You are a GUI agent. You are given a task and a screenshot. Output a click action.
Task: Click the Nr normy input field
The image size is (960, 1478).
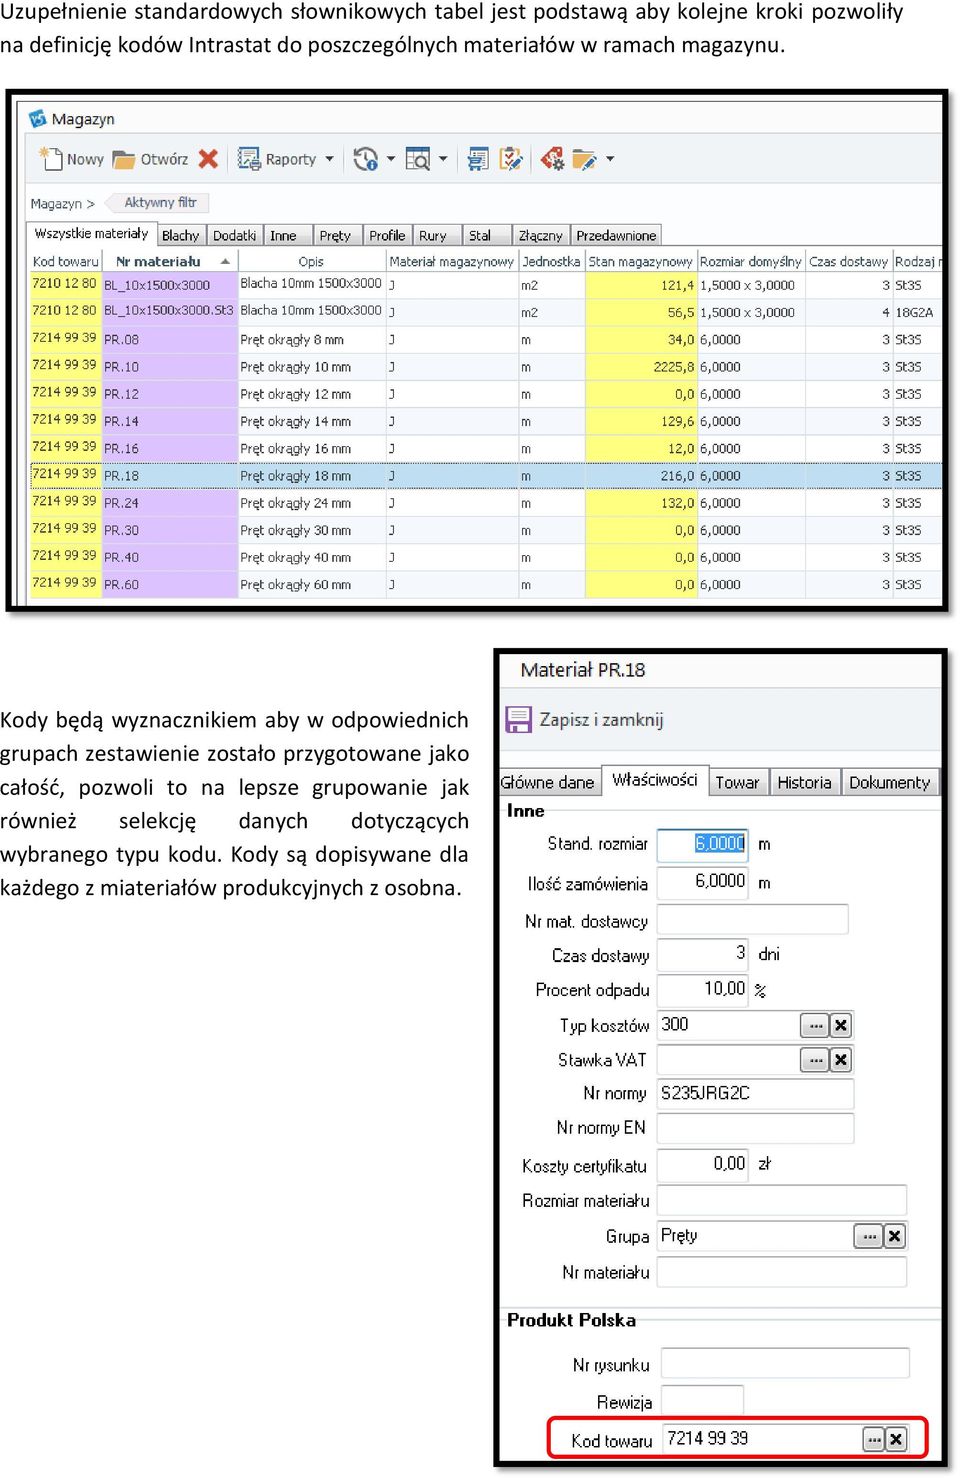click(x=755, y=1093)
